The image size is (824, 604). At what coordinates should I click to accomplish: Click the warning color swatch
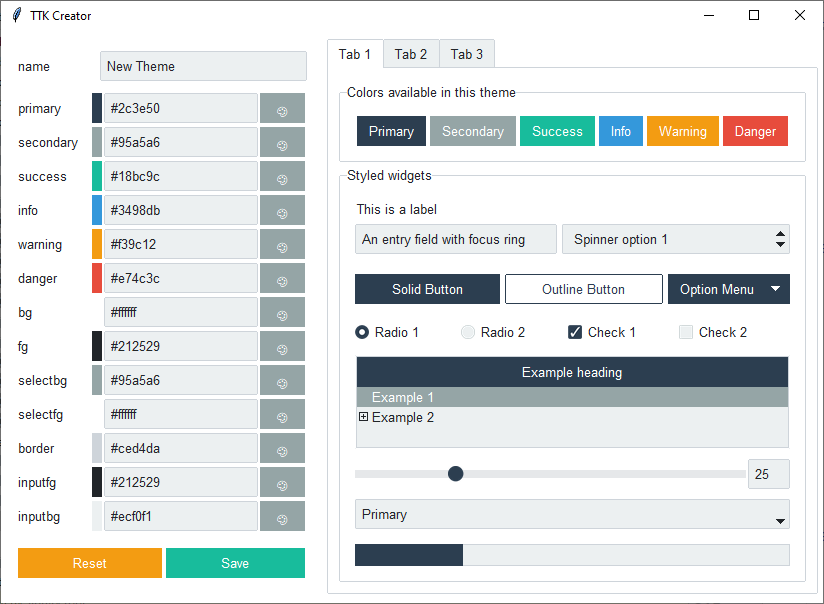[x=97, y=244]
